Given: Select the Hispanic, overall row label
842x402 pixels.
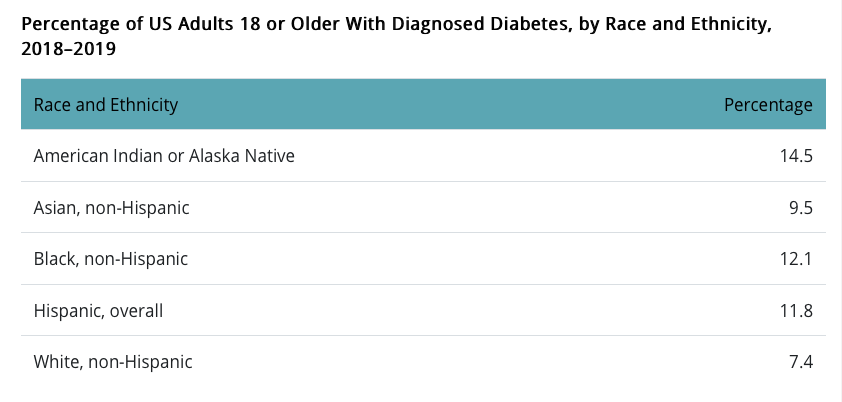Looking at the screenshot, I should (x=98, y=311).
